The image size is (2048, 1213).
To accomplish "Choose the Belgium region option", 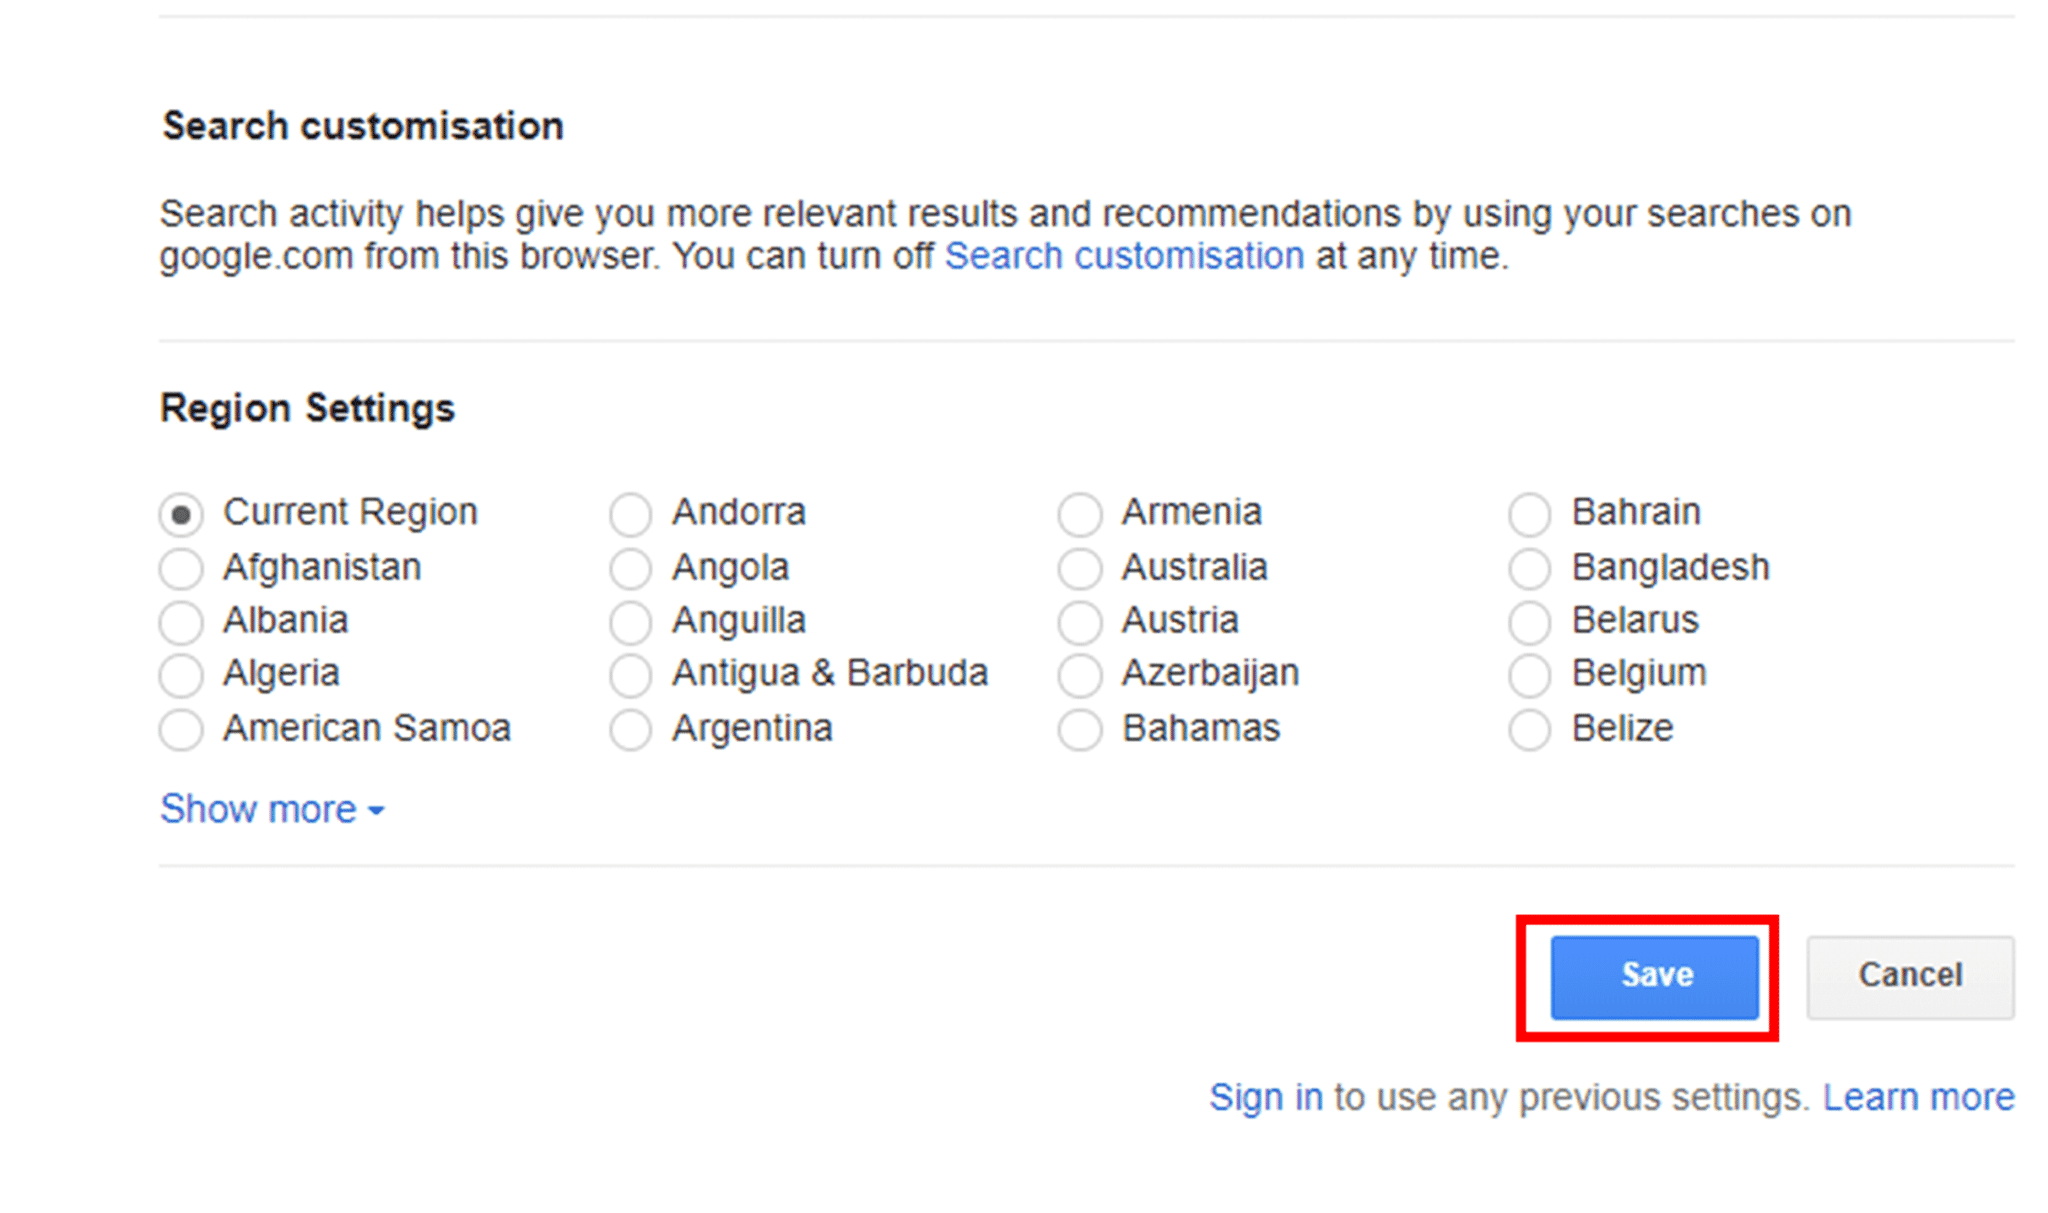I will (1530, 674).
